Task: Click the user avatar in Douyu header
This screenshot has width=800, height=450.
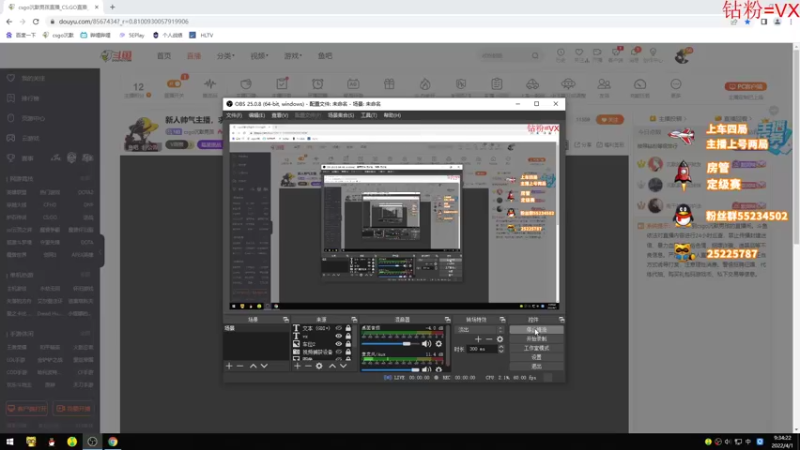Action: (x=682, y=56)
